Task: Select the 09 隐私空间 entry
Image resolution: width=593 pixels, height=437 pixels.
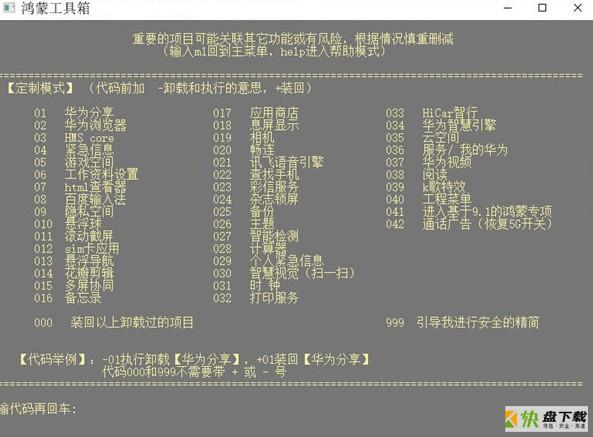Action: tap(74, 212)
